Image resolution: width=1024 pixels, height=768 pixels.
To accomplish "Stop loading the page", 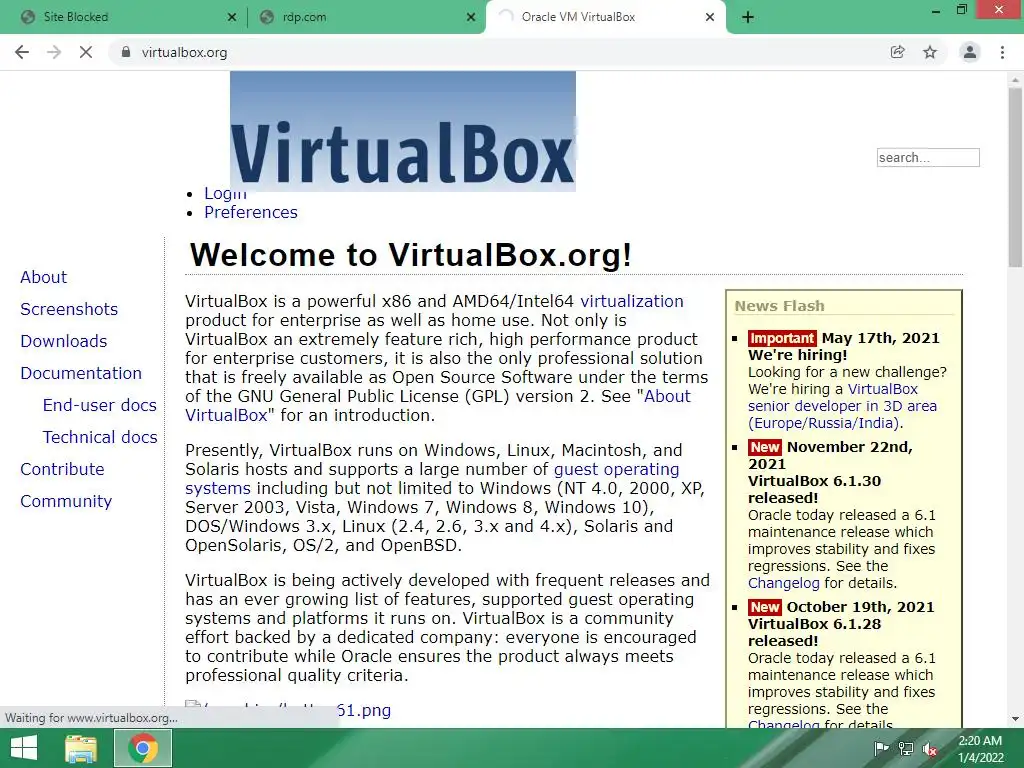I will click(x=86, y=52).
